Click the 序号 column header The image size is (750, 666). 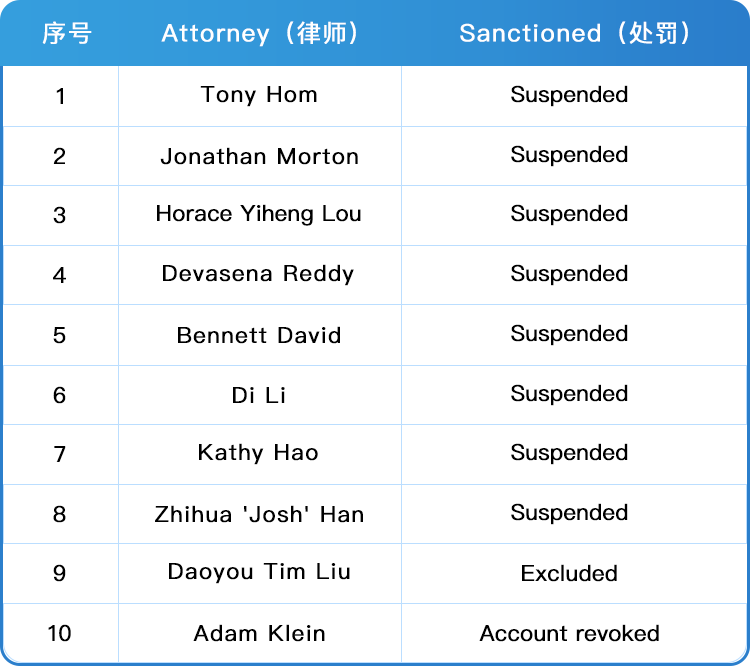[x=66, y=33]
